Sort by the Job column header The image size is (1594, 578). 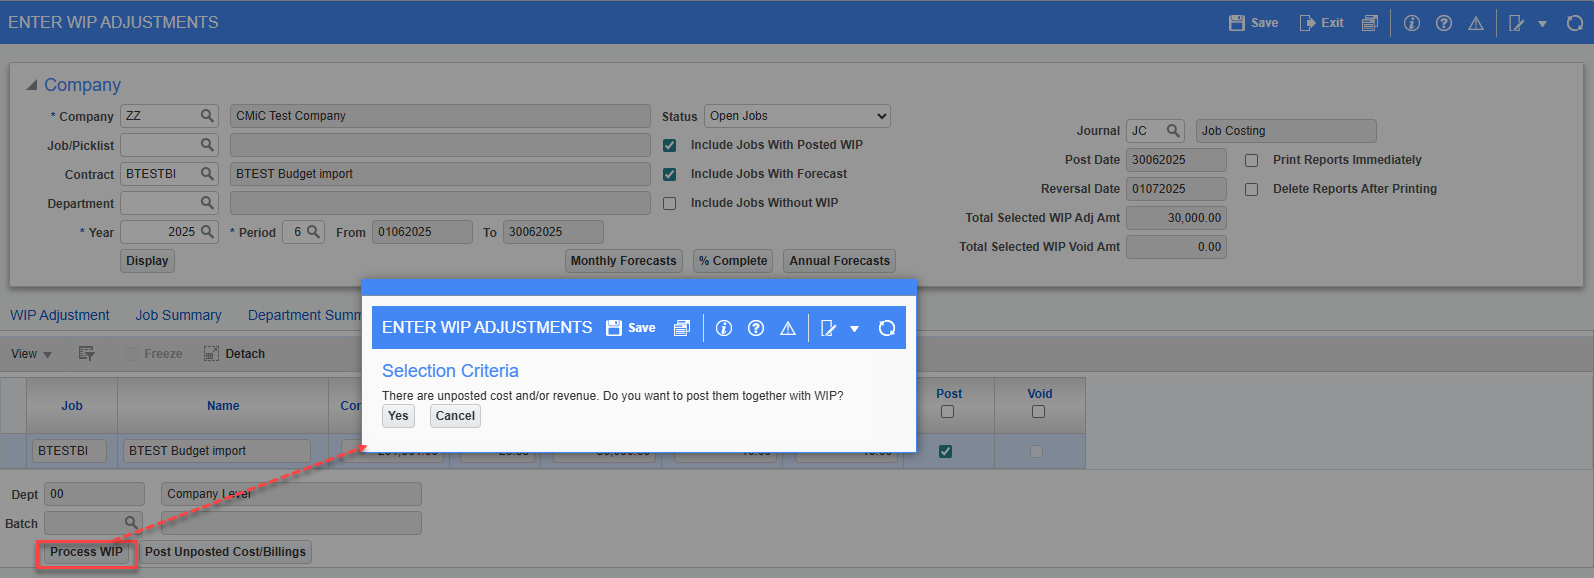point(72,406)
